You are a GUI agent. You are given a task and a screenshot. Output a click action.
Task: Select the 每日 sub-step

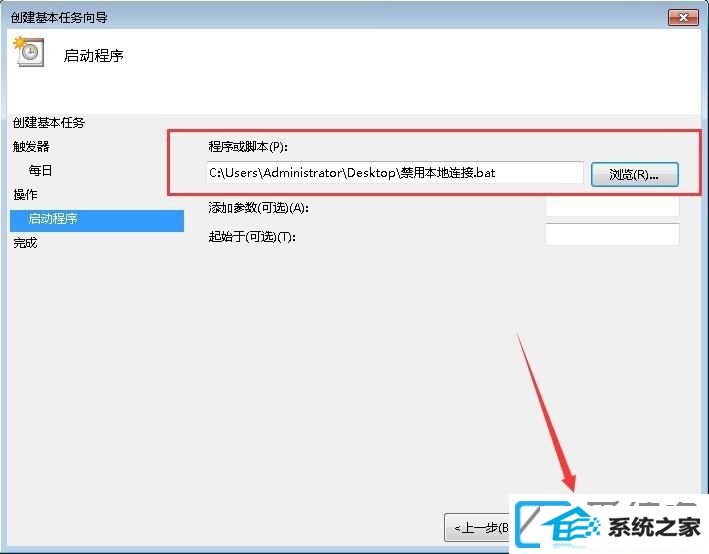click(x=40, y=170)
